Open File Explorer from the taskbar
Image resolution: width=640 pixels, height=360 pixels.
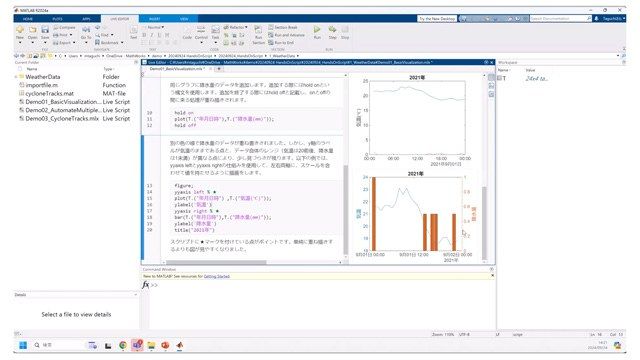pyautogui.click(x=151, y=345)
